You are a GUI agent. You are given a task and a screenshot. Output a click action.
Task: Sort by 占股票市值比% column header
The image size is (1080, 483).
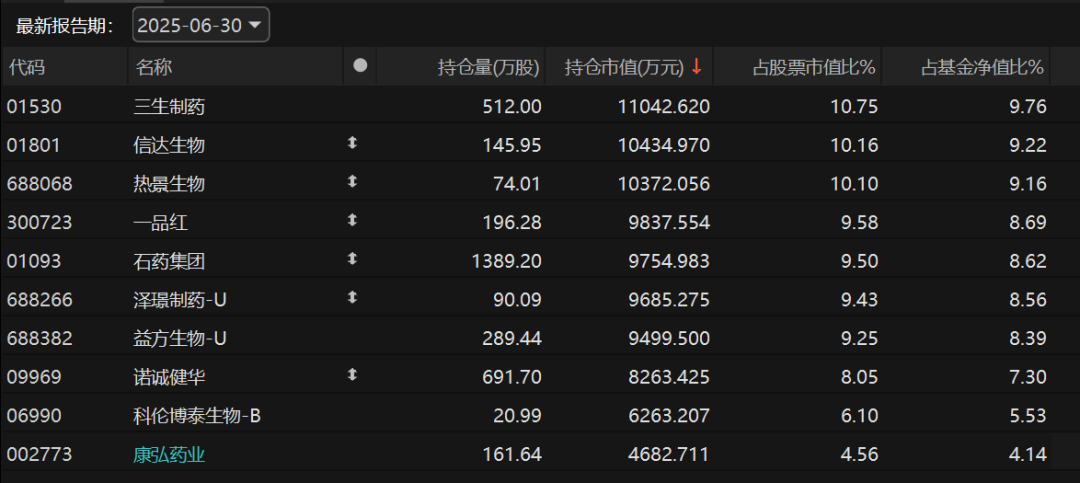pos(813,67)
